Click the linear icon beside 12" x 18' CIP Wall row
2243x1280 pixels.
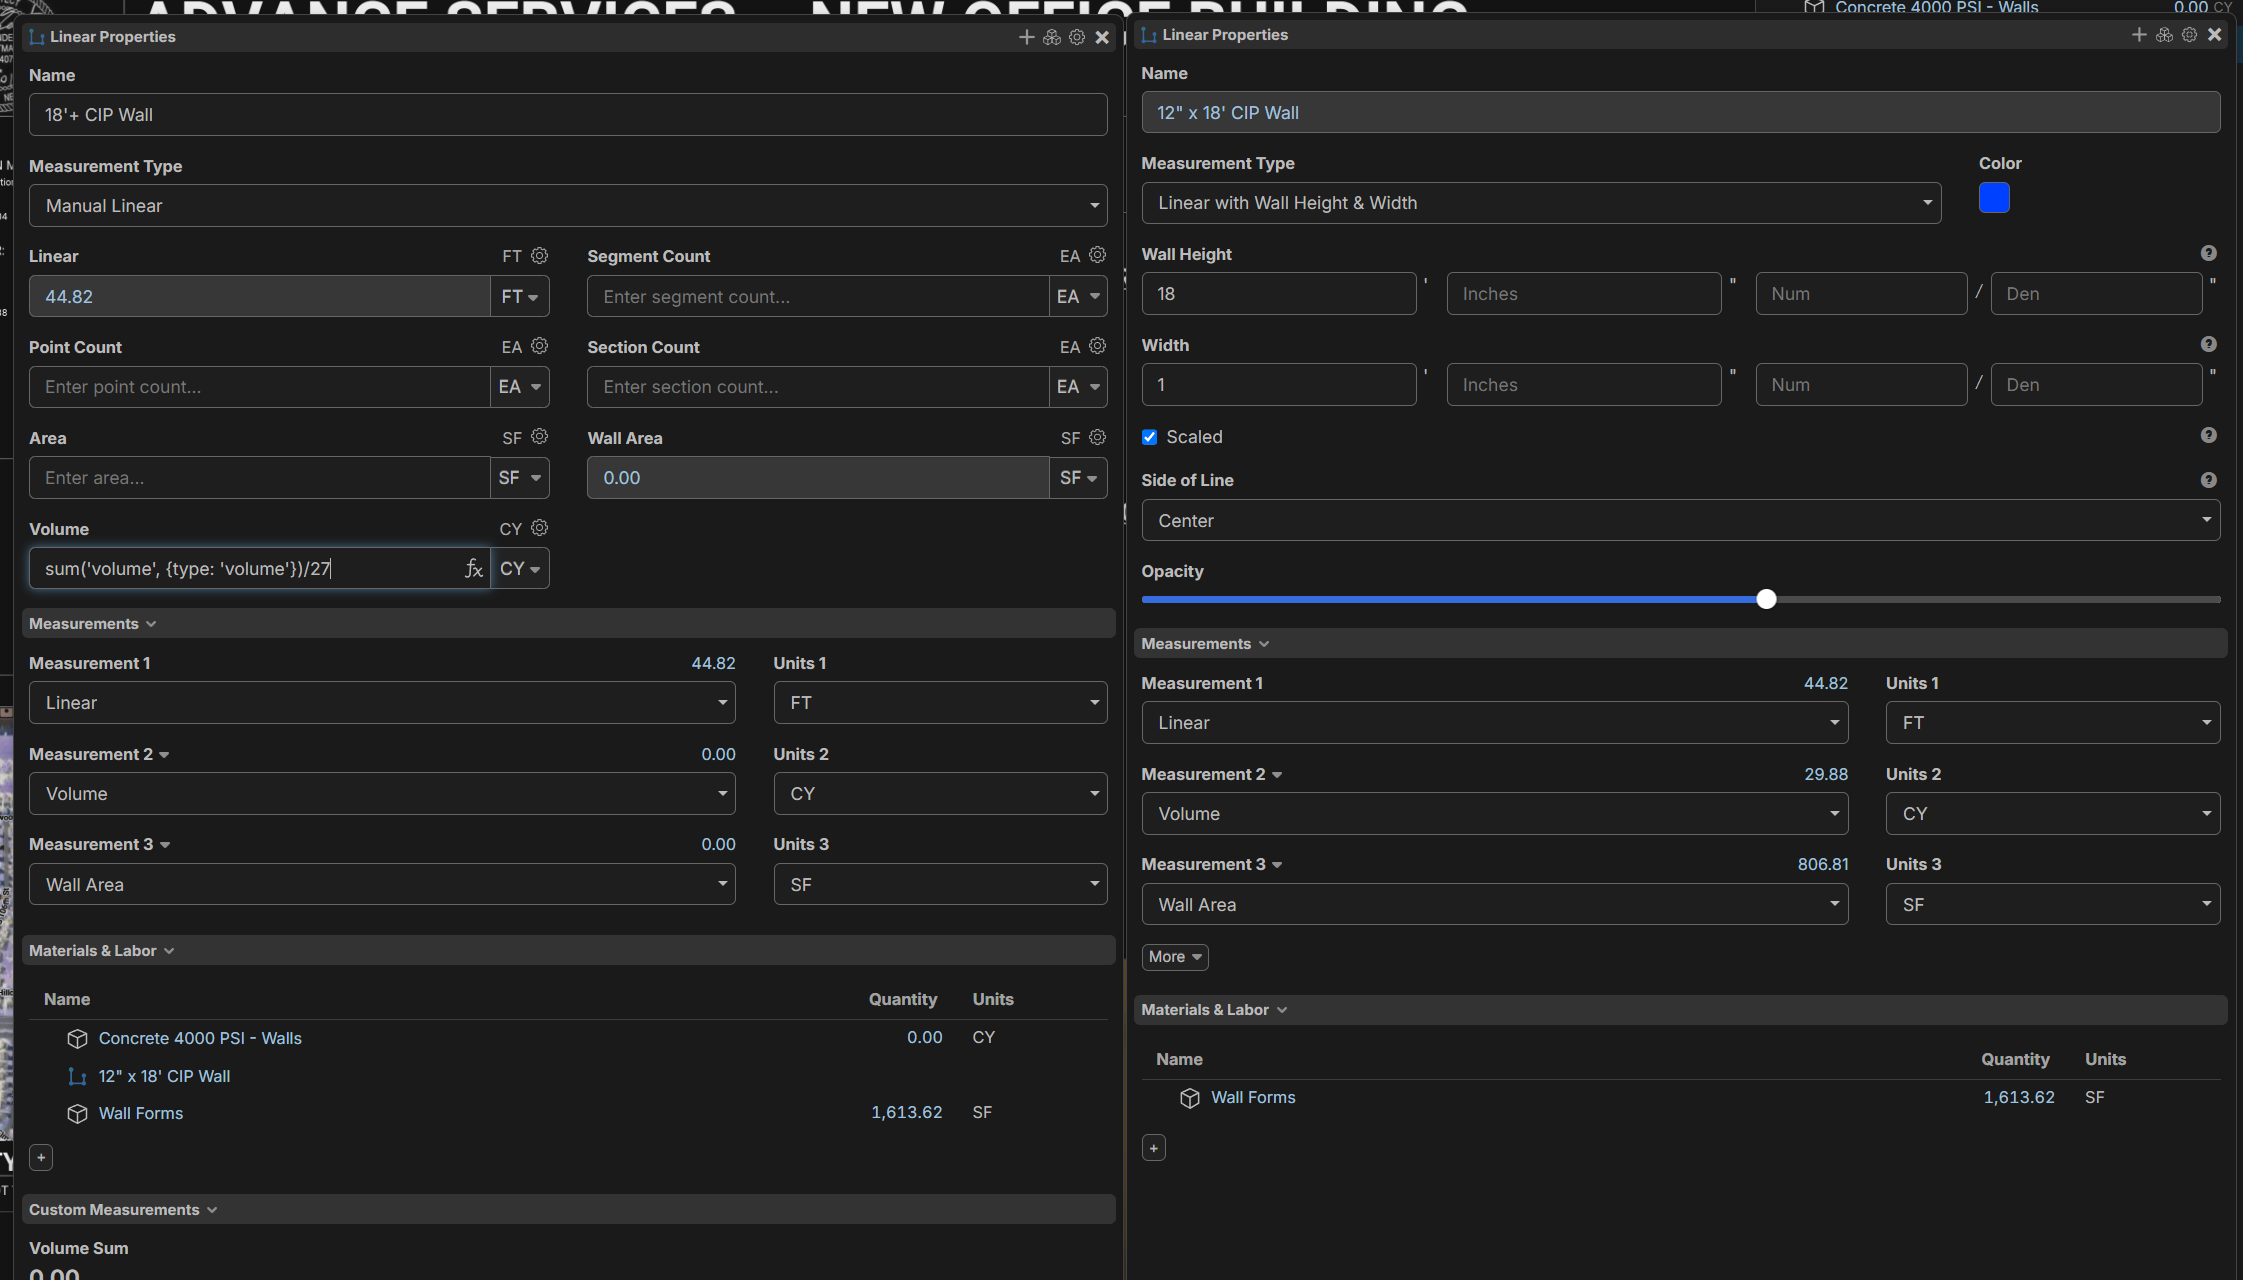pos(77,1077)
